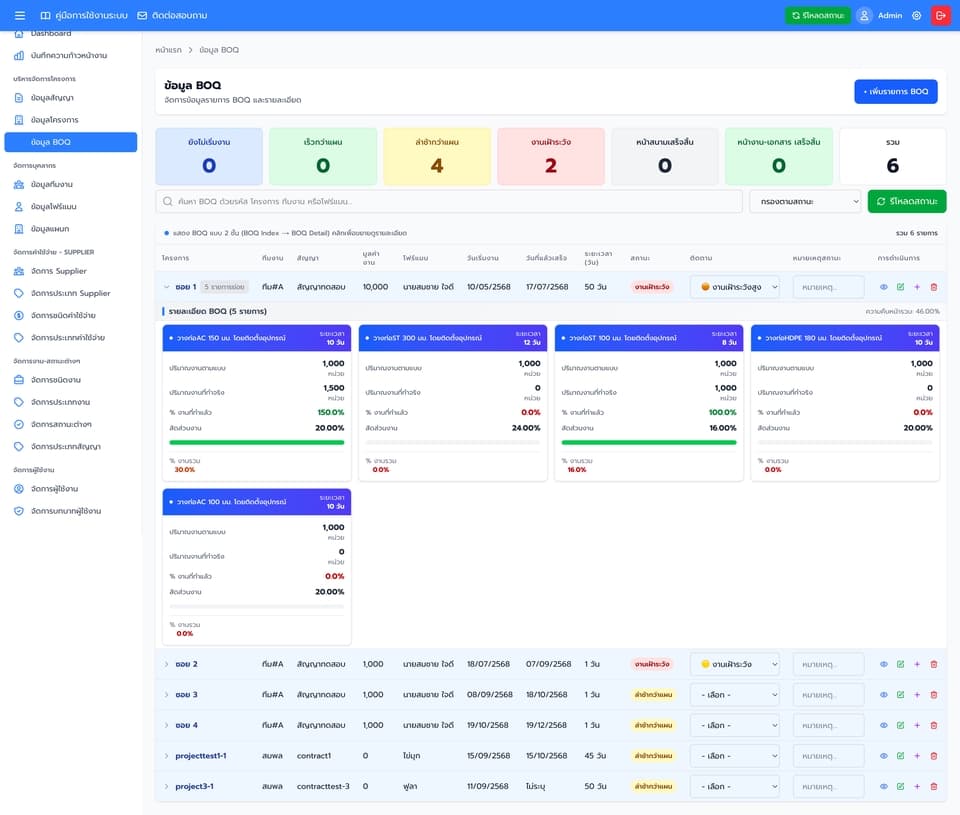Expand the project3-1 row

pyautogui.click(x=167, y=786)
